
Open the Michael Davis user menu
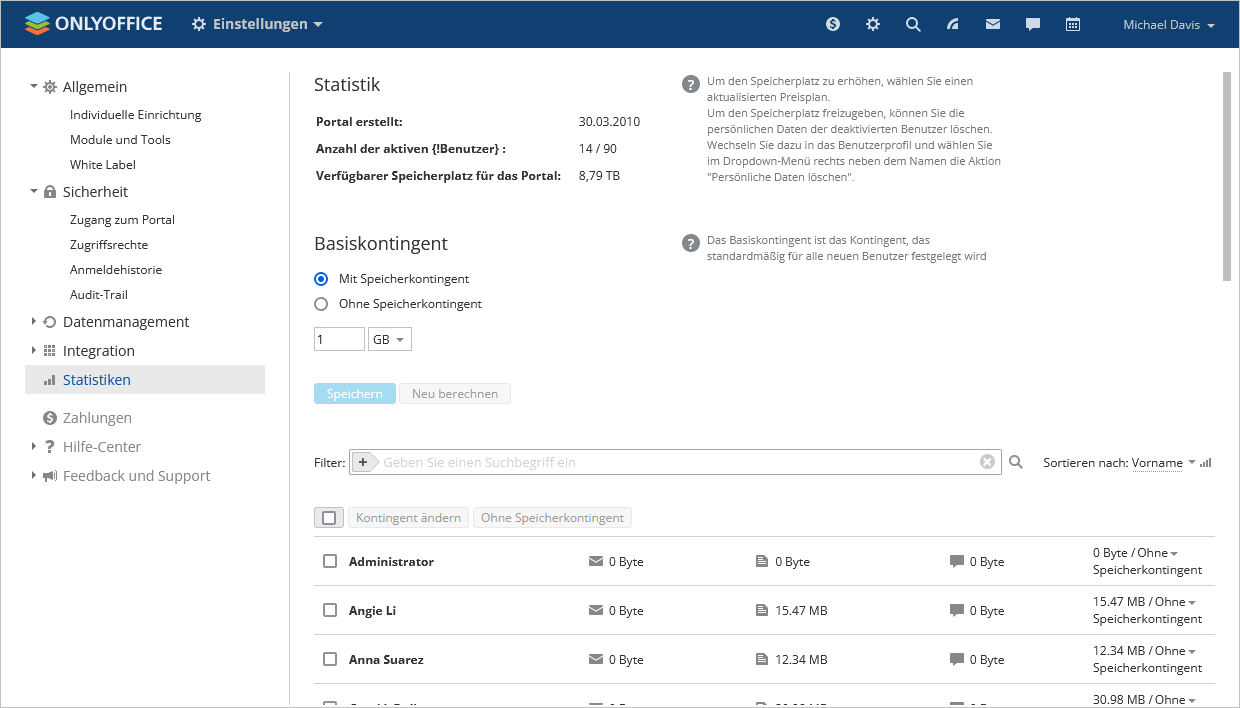coord(1169,25)
